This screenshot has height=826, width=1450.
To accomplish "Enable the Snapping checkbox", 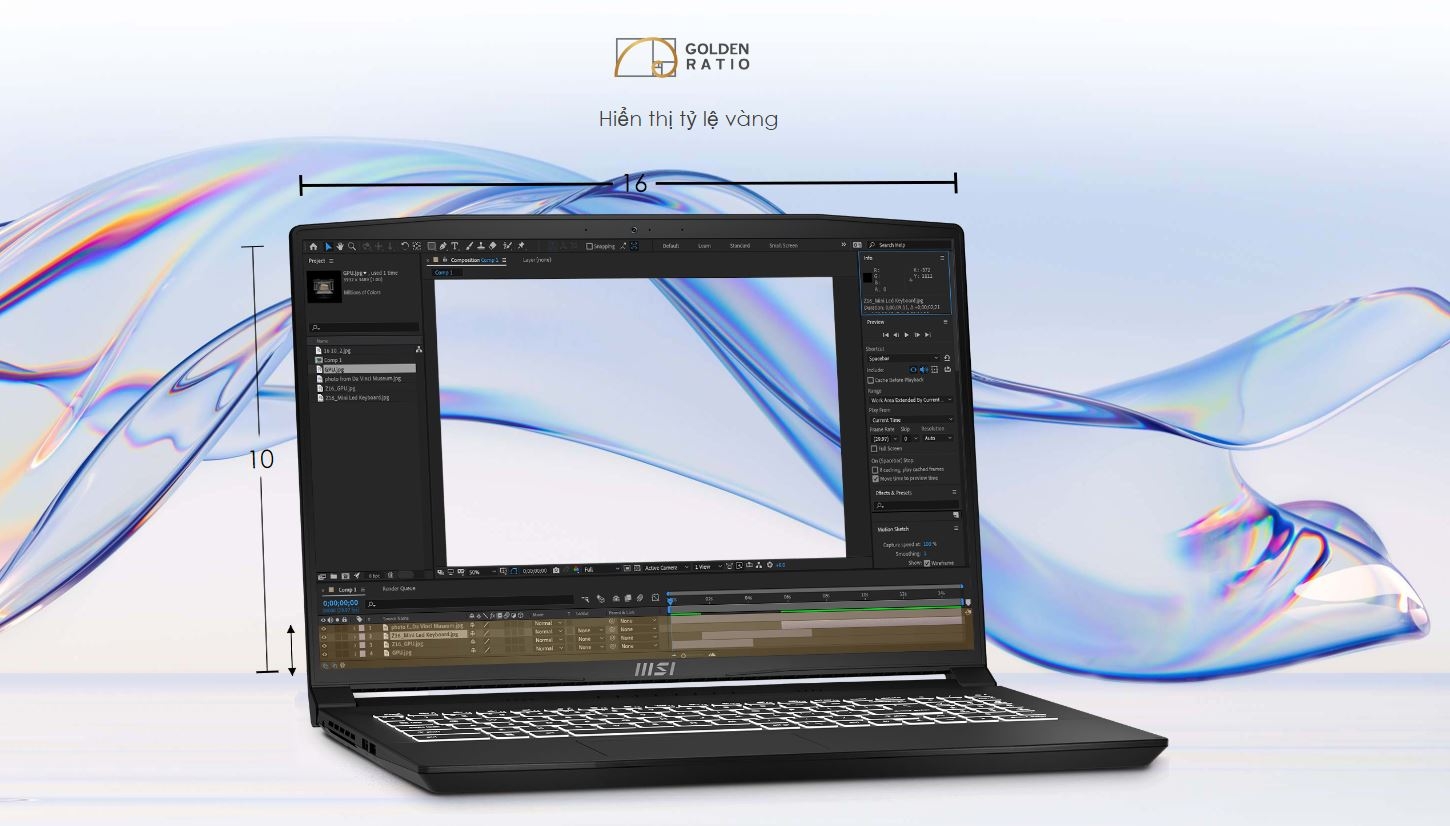I will [x=589, y=246].
